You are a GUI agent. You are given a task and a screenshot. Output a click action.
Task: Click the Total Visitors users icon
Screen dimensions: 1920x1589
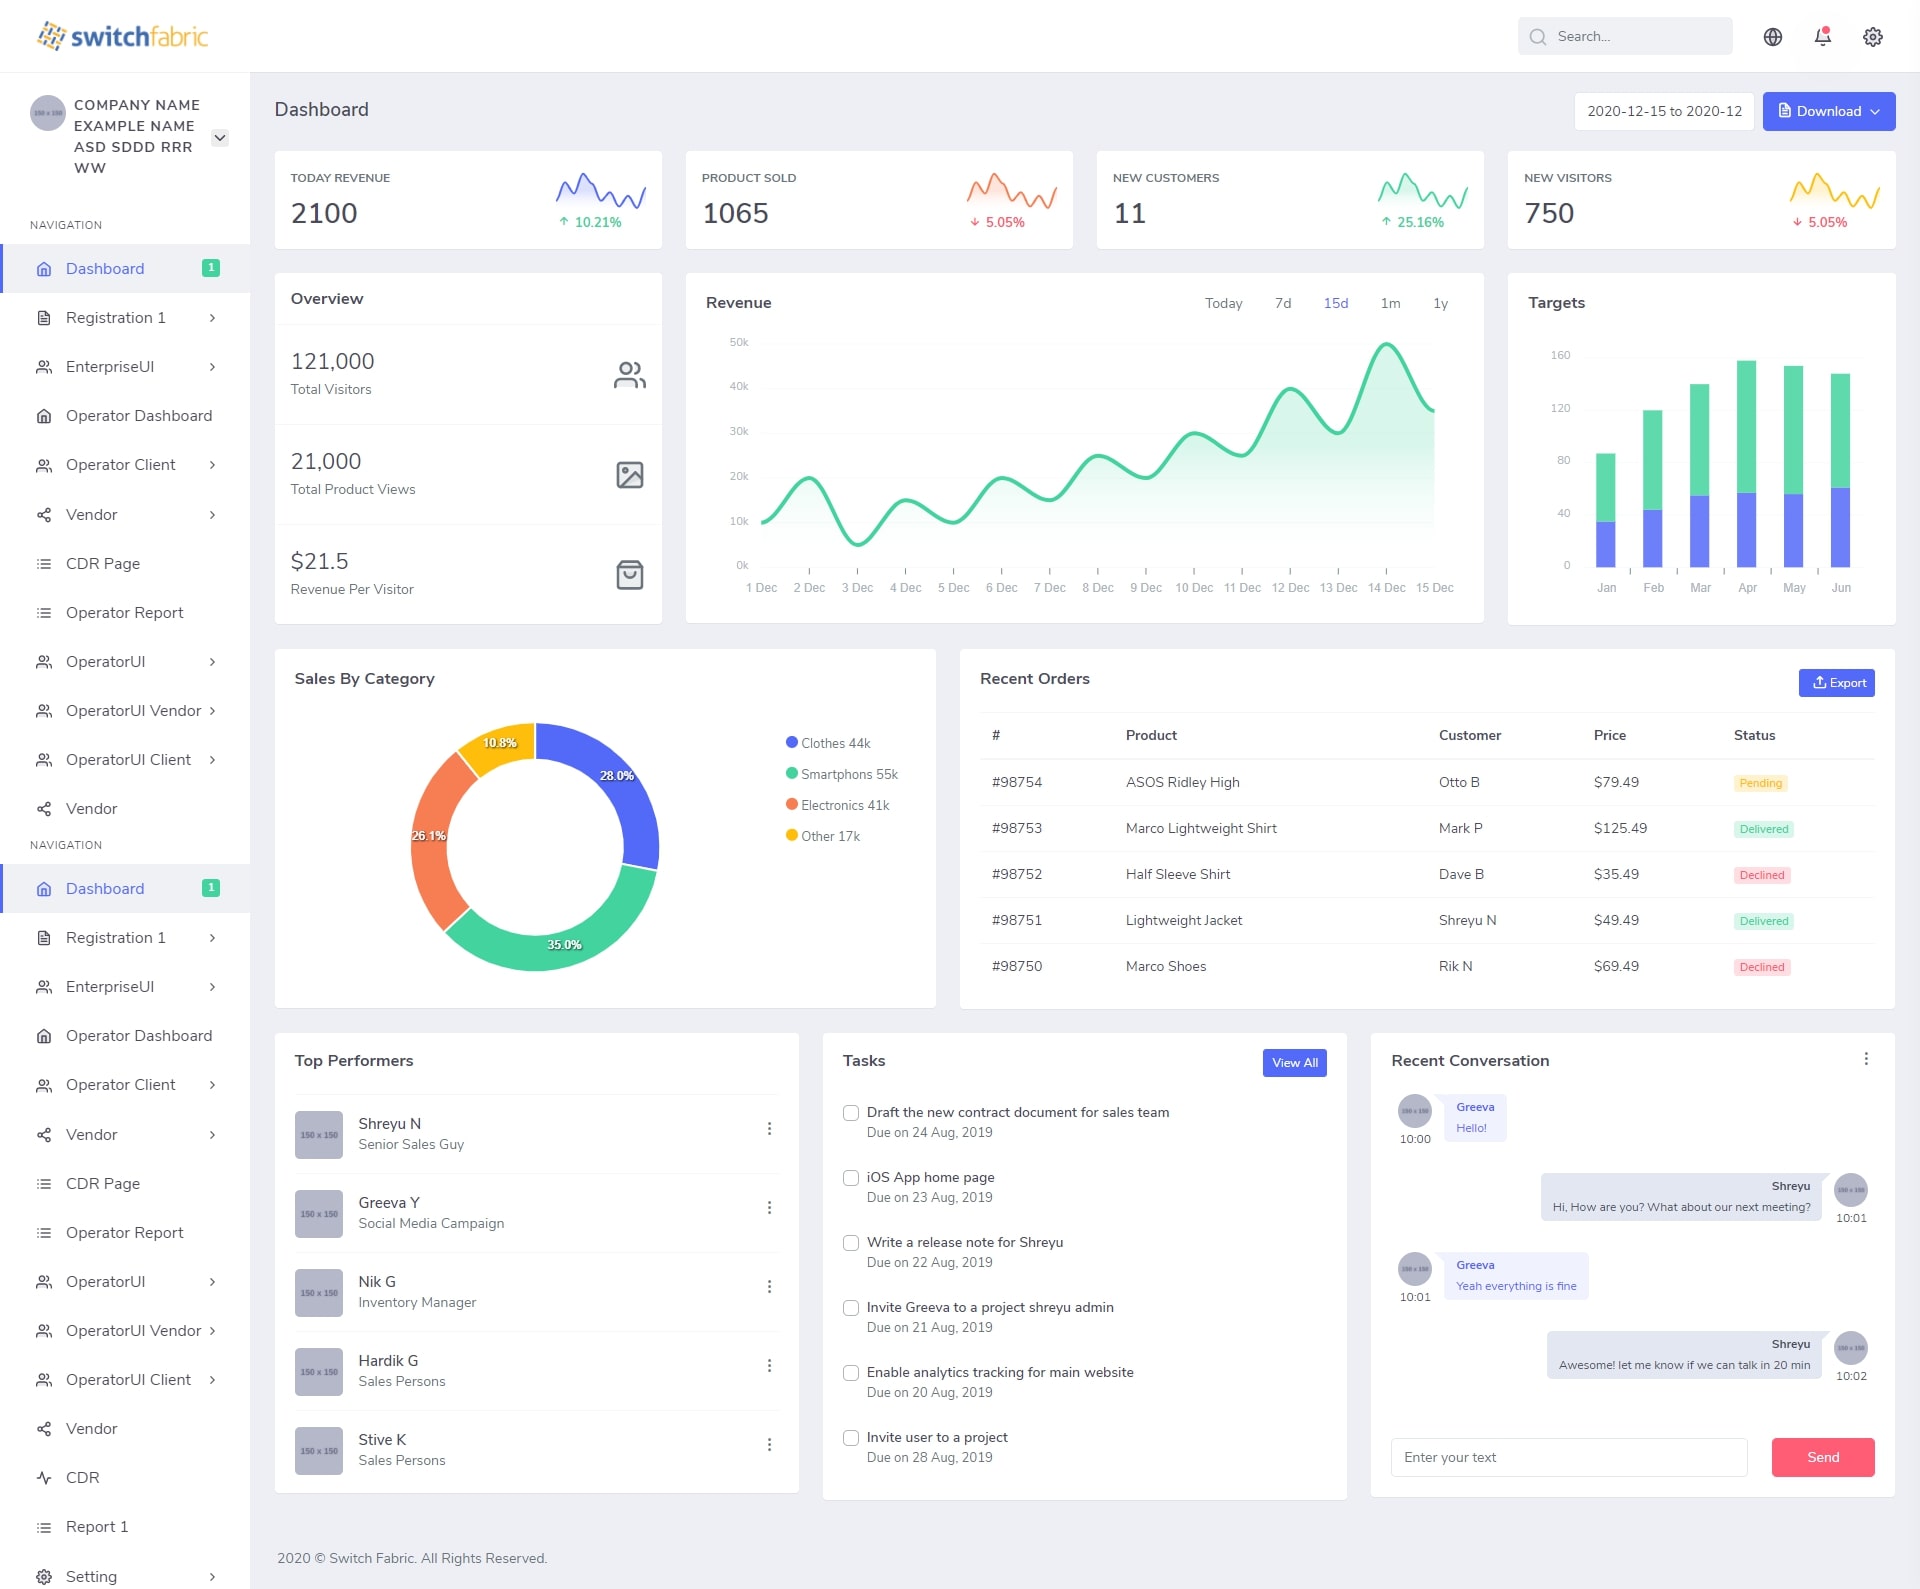tap(629, 375)
